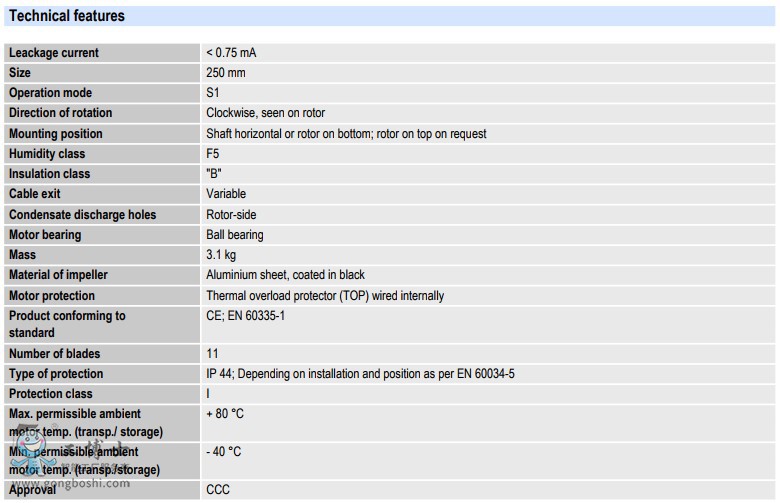Screen dimensions: 780x503
Task: Click the Insulation class "B" value
Action: click(214, 174)
